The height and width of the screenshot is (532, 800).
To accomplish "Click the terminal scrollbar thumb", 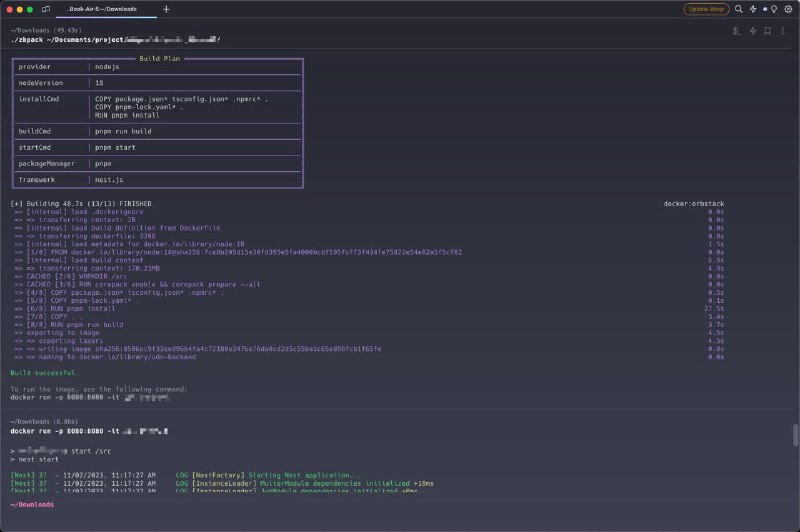I will point(796,435).
